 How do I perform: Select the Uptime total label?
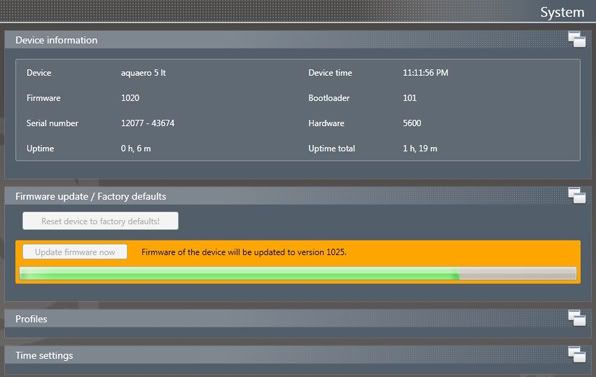(x=331, y=148)
